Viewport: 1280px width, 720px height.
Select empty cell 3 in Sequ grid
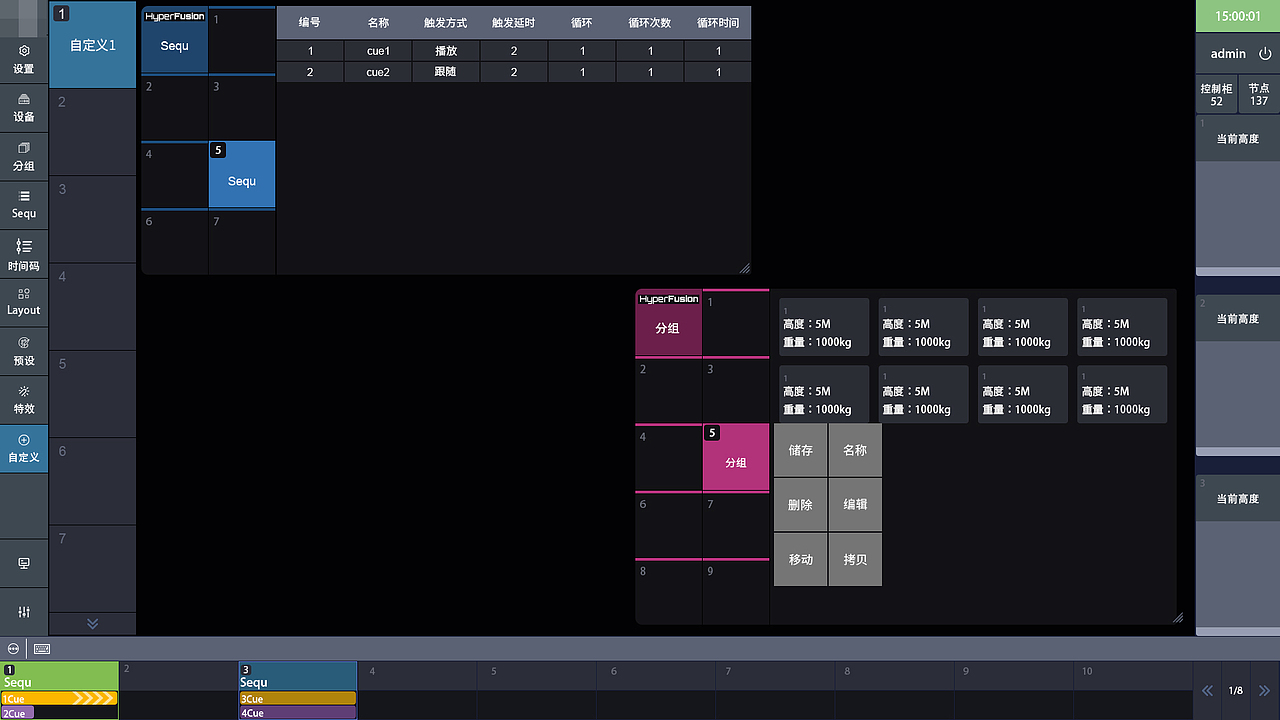pyautogui.click(x=242, y=108)
